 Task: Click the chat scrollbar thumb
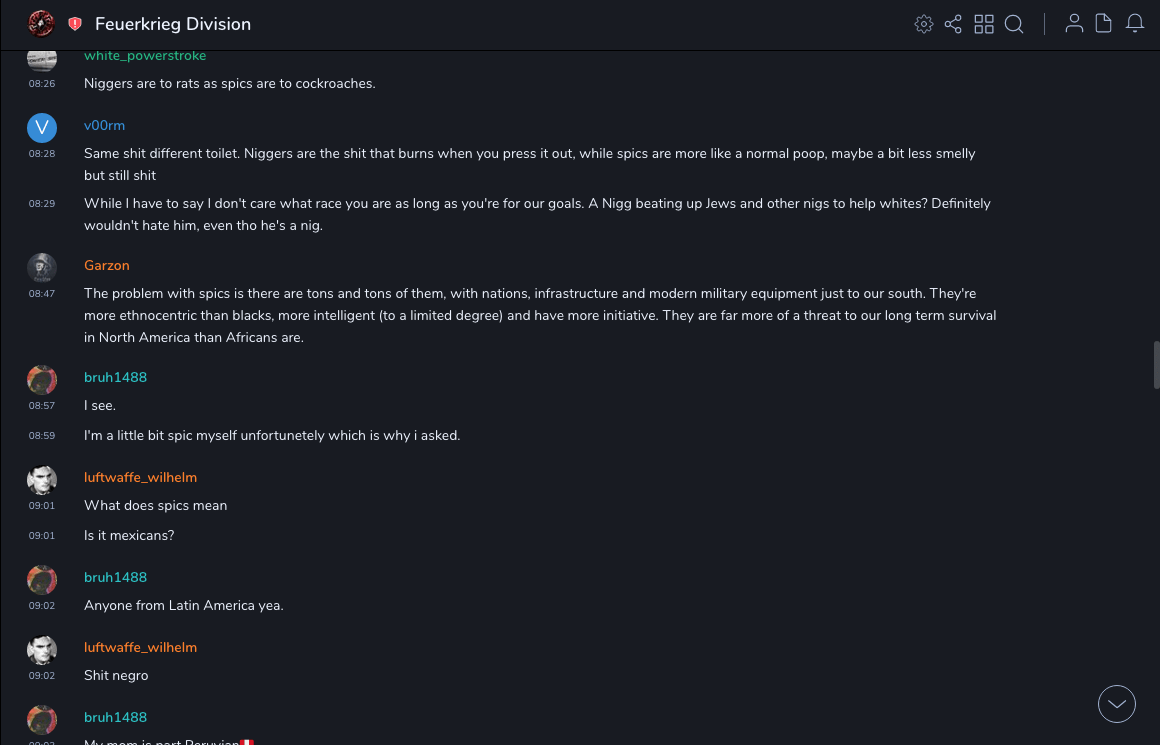[x=1156, y=364]
